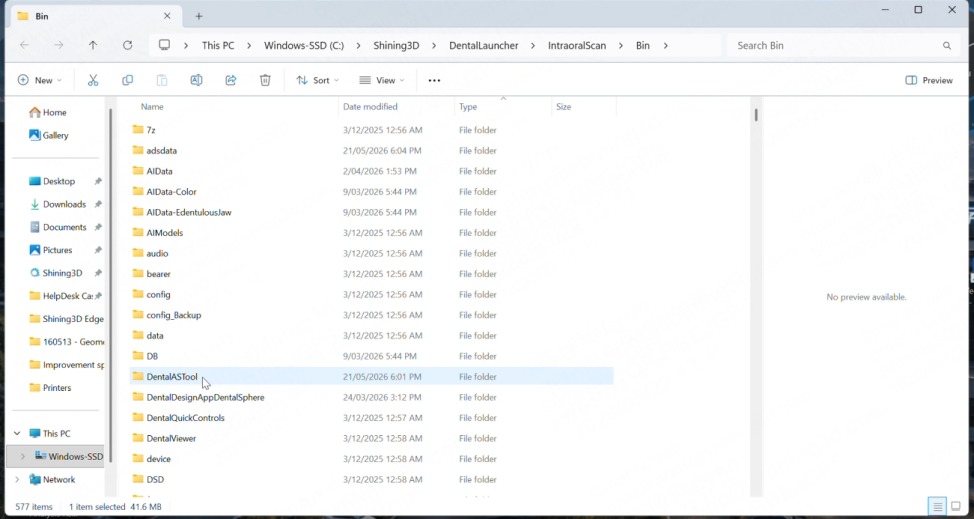Click the Delete trash icon
The image size is (974, 519).
tap(265, 80)
